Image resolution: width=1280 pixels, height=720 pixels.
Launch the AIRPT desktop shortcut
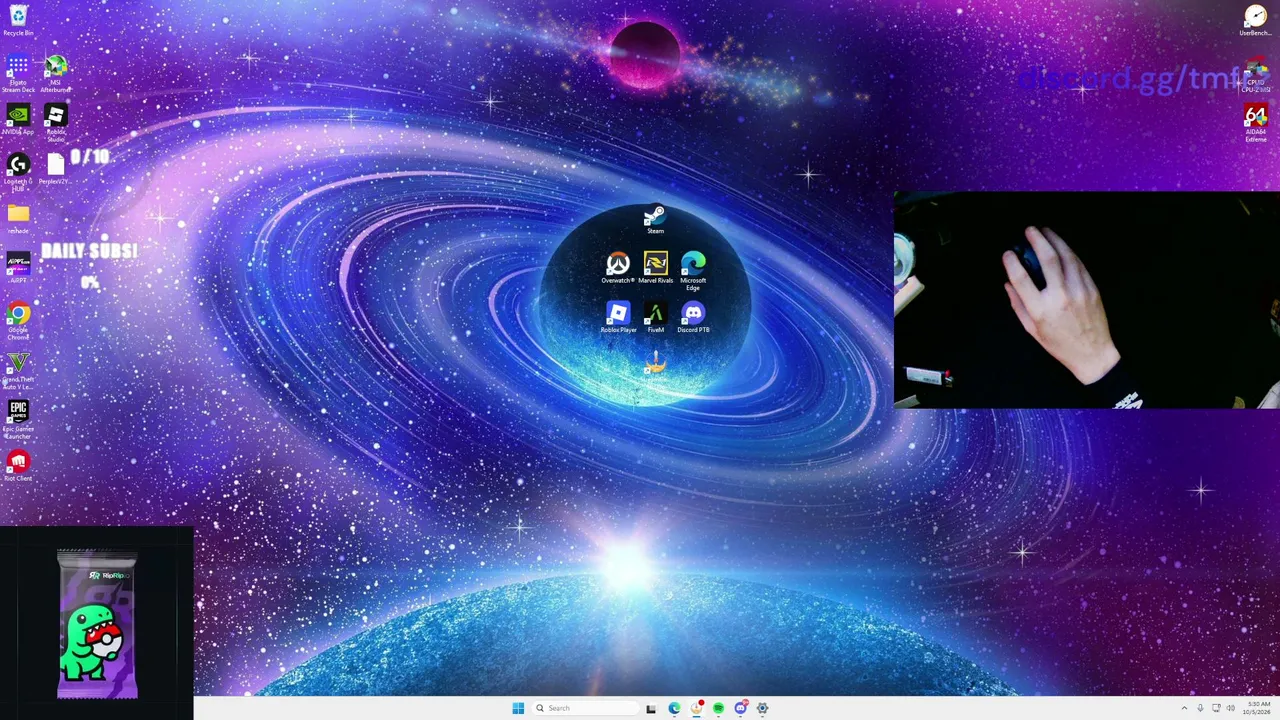pyautogui.click(x=18, y=268)
